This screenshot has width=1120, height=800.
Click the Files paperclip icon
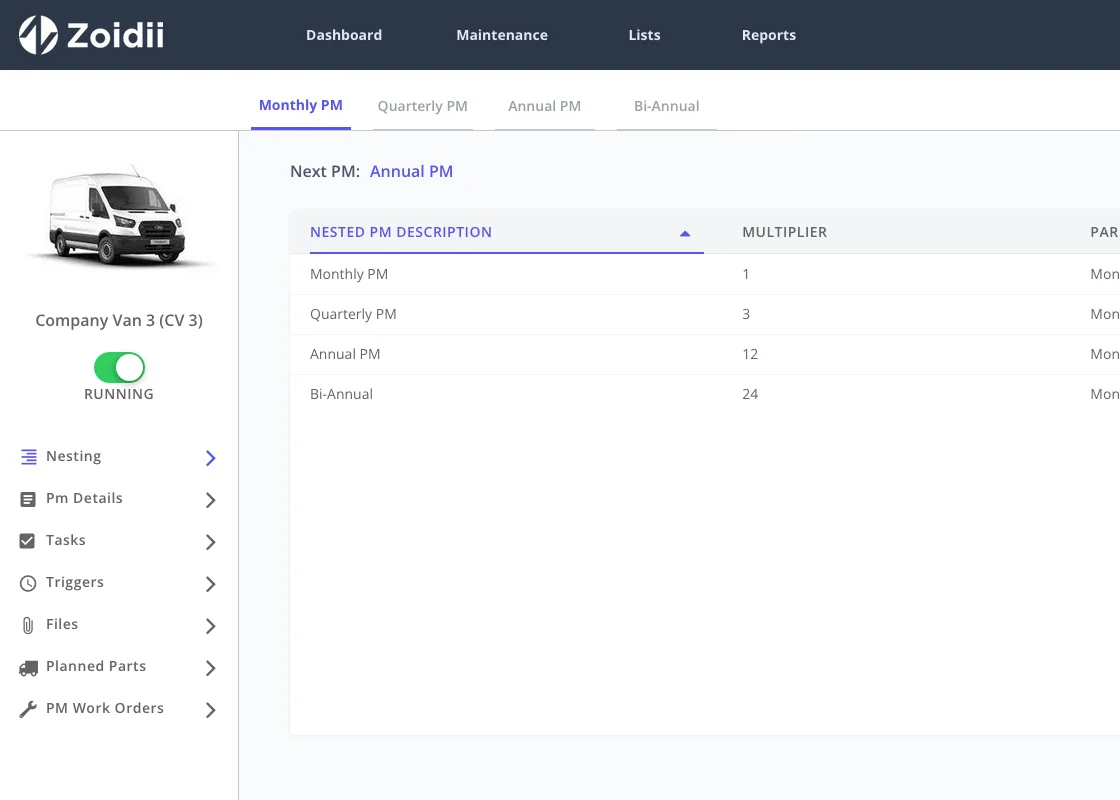coord(28,626)
